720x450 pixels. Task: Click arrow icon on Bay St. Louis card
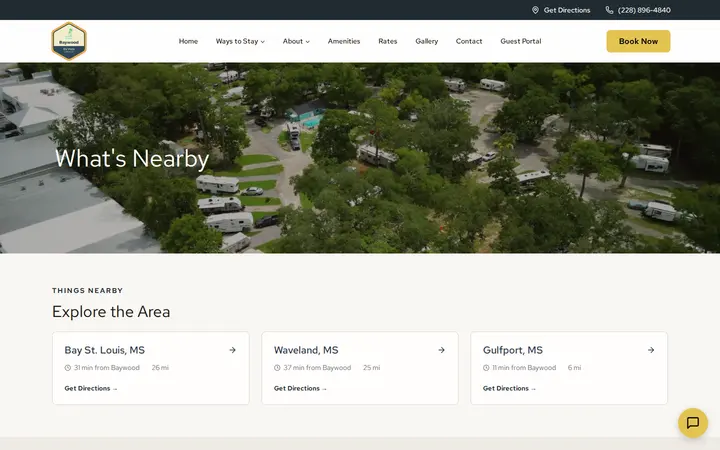[232, 350]
